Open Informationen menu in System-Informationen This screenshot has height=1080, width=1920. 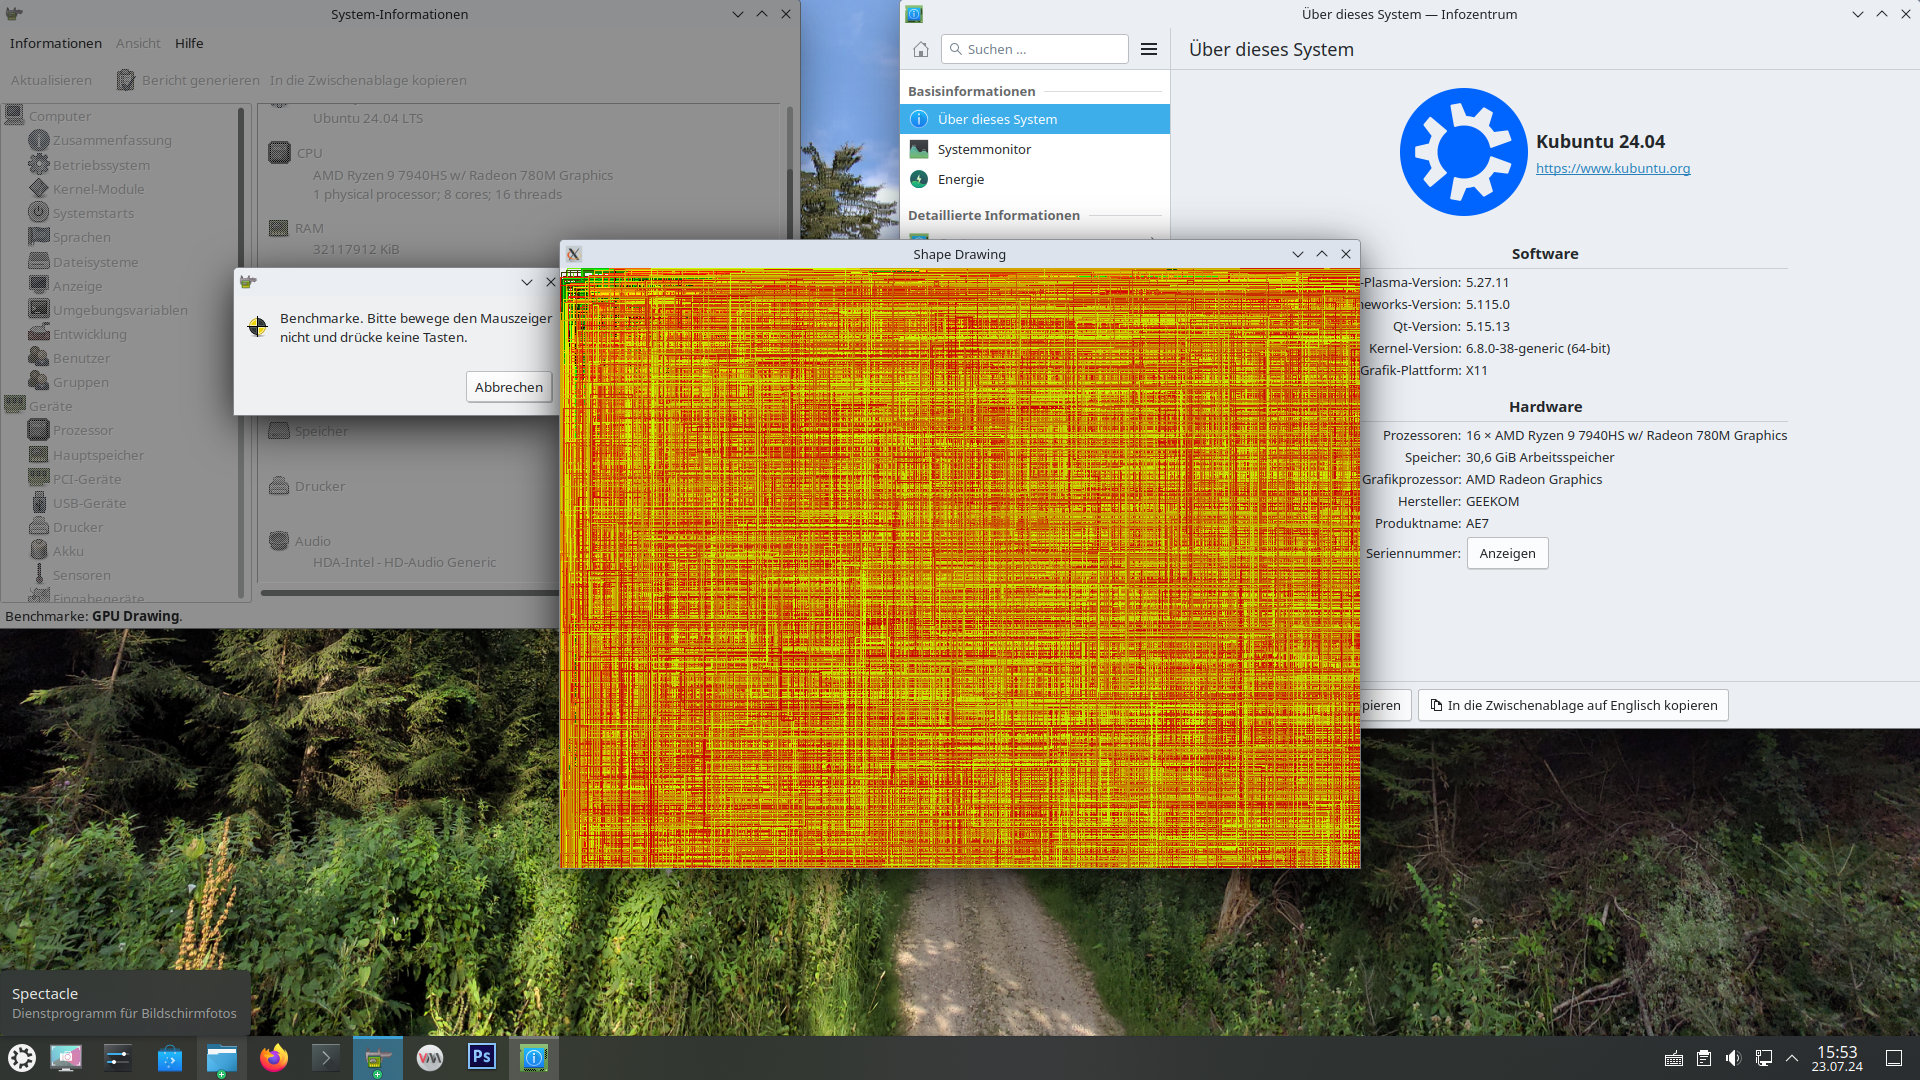pyautogui.click(x=56, y=43)
